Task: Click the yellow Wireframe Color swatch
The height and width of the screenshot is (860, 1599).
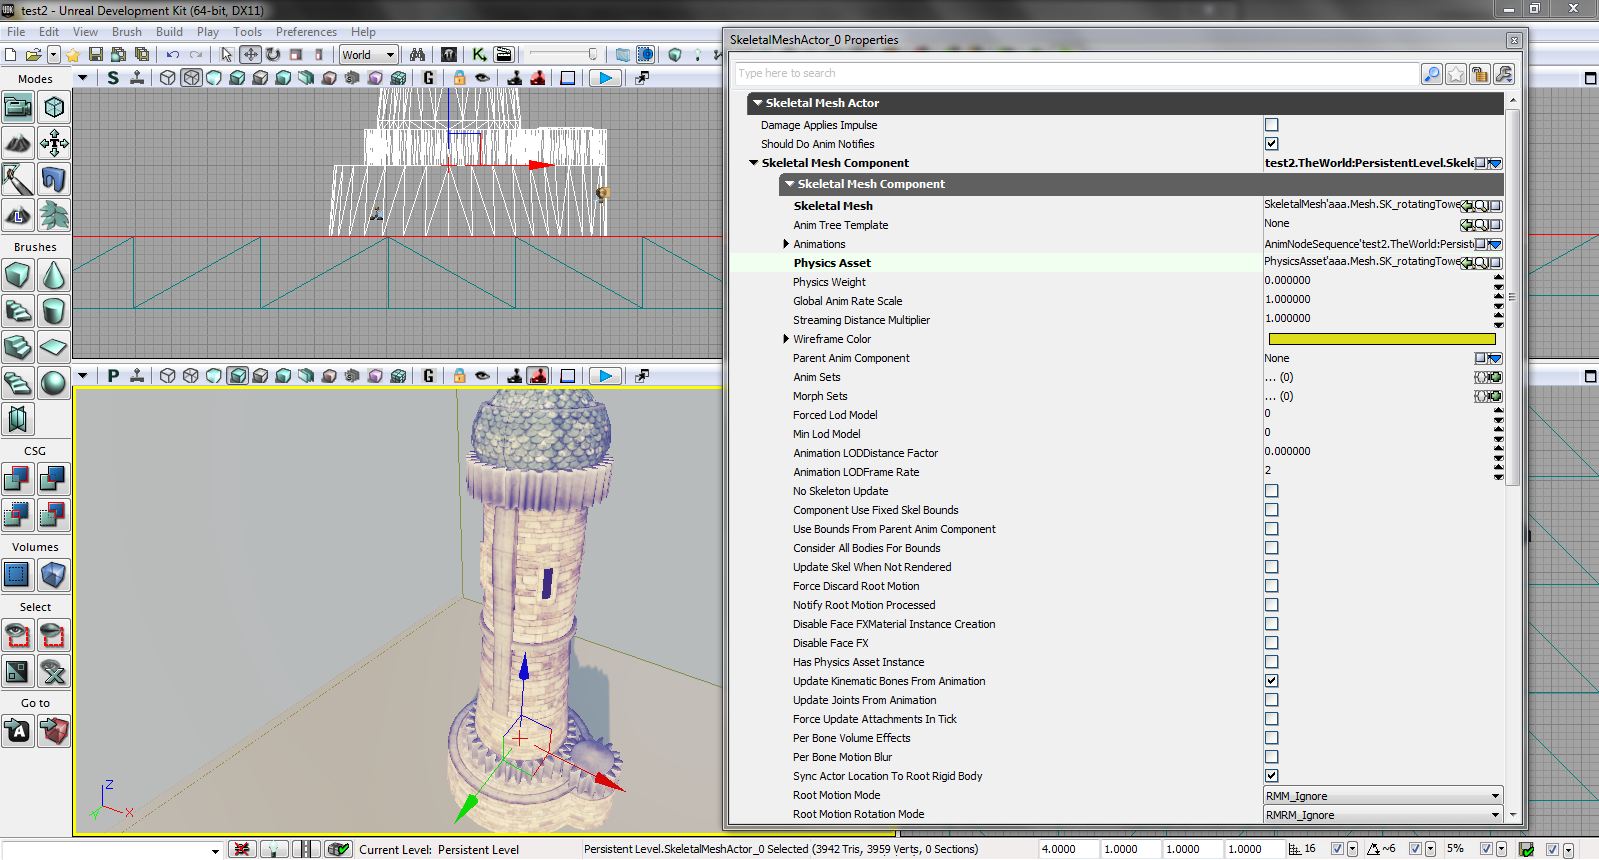Action: [x=1381, y=339]
